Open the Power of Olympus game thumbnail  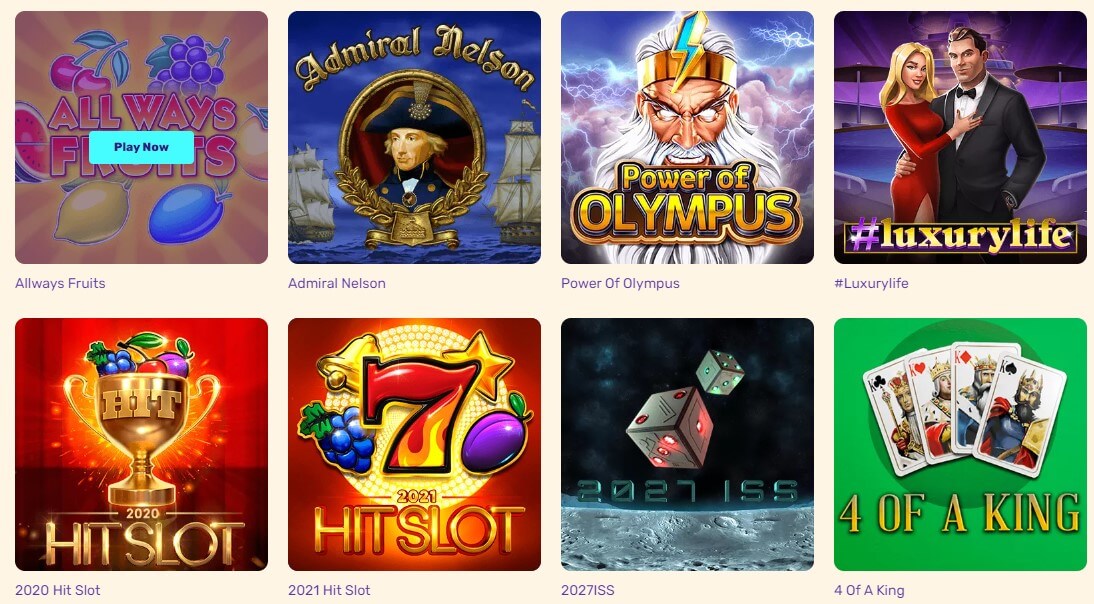[687, 137]
